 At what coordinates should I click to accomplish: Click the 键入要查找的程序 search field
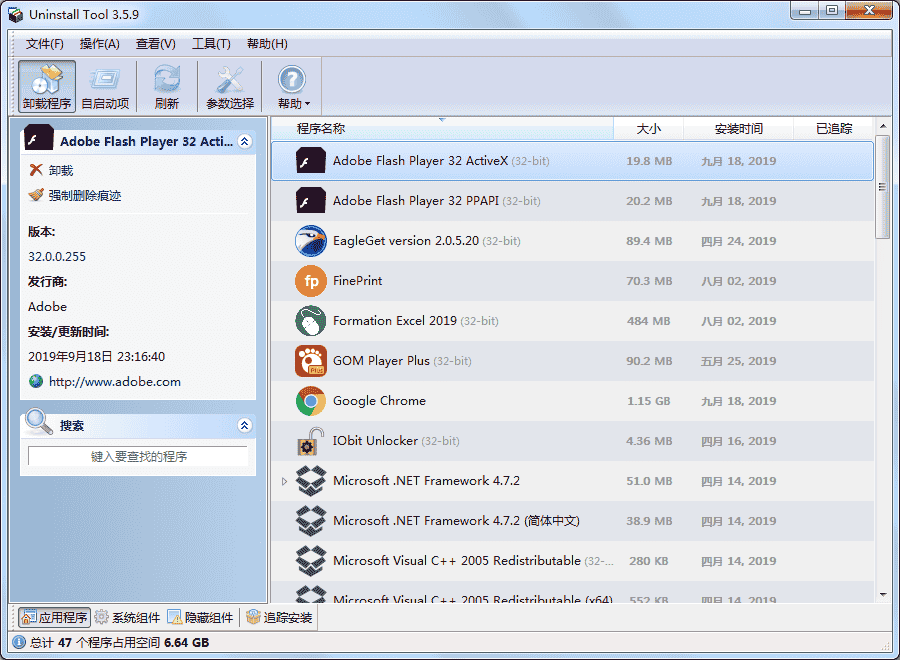tap(138, 456)
